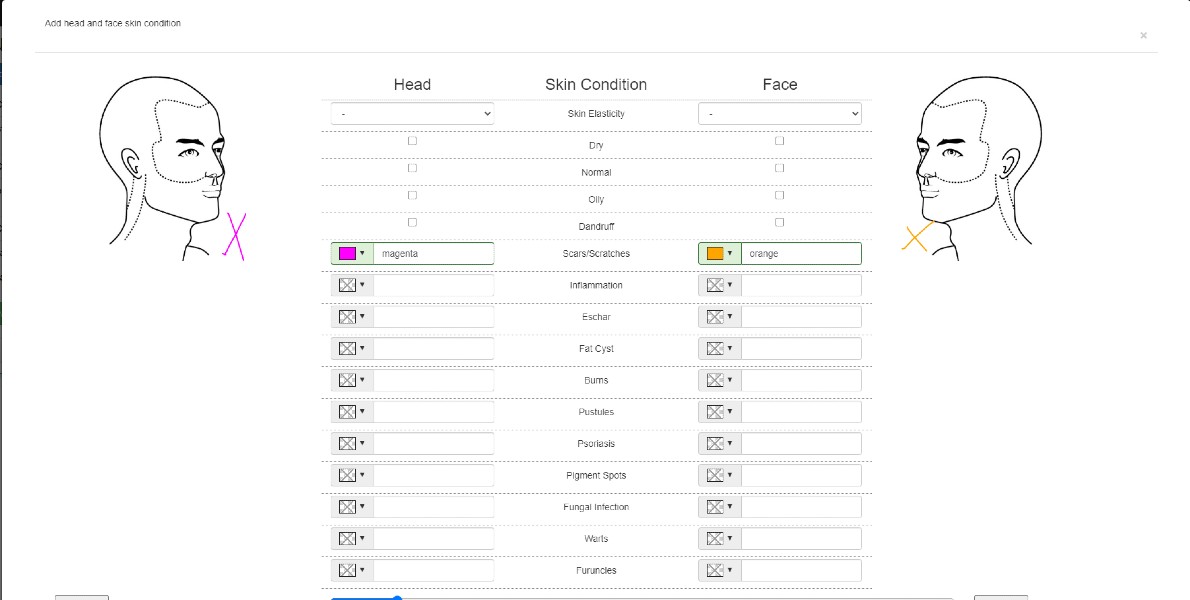Image resolution: width=1190 pixels, height=600 pixels.
Task: Click the horizontal slider handle at the bottom
Action: (397, 598)
